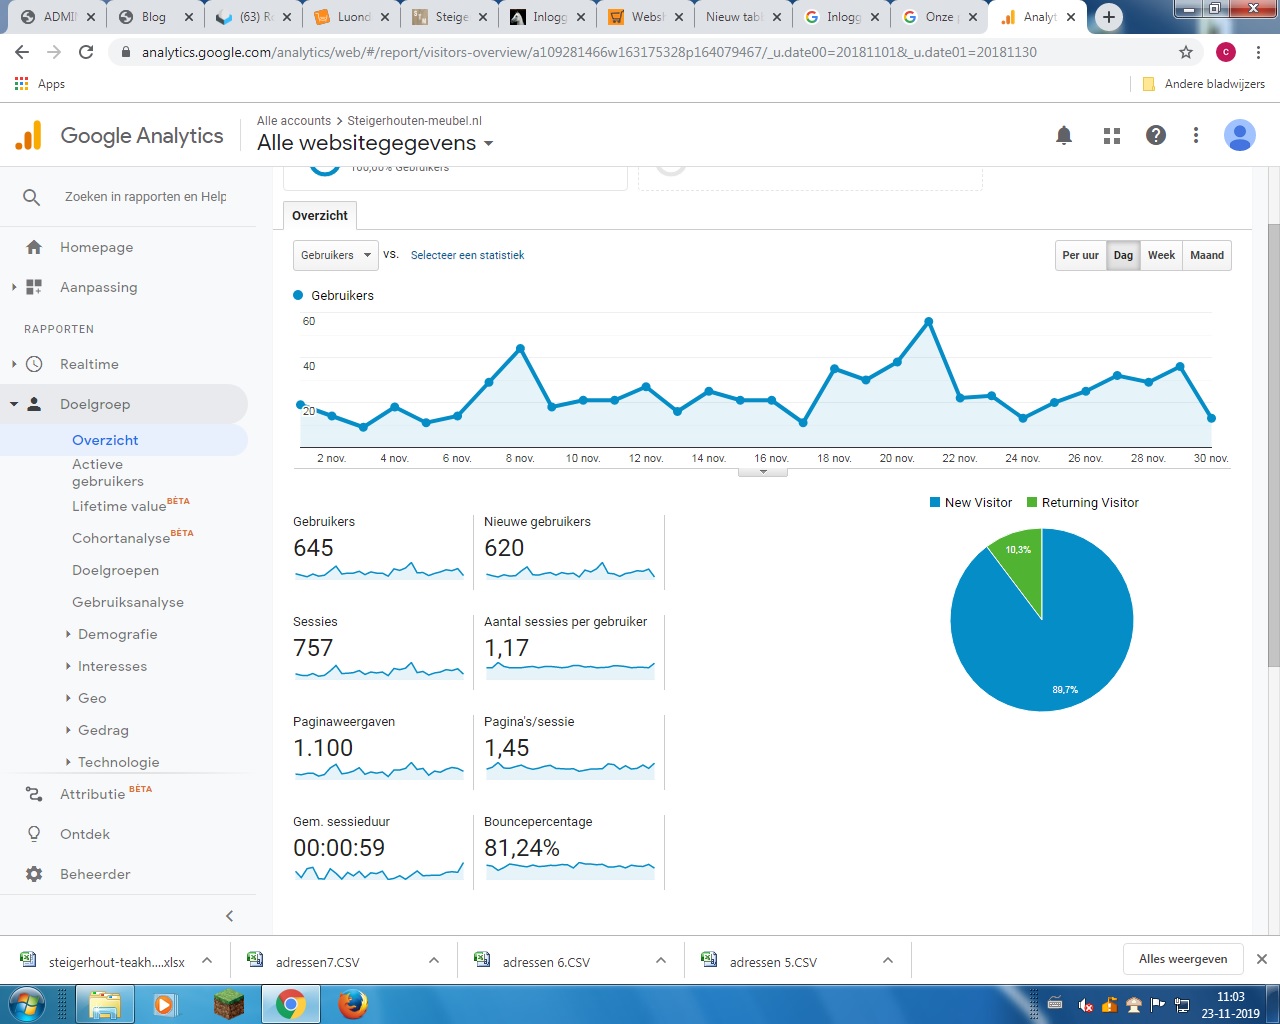The width and height of the screenshot is (1280, 1024).
Task: Open the three-dot options menu in Analytics header
Action: (x=1196, y=135)
